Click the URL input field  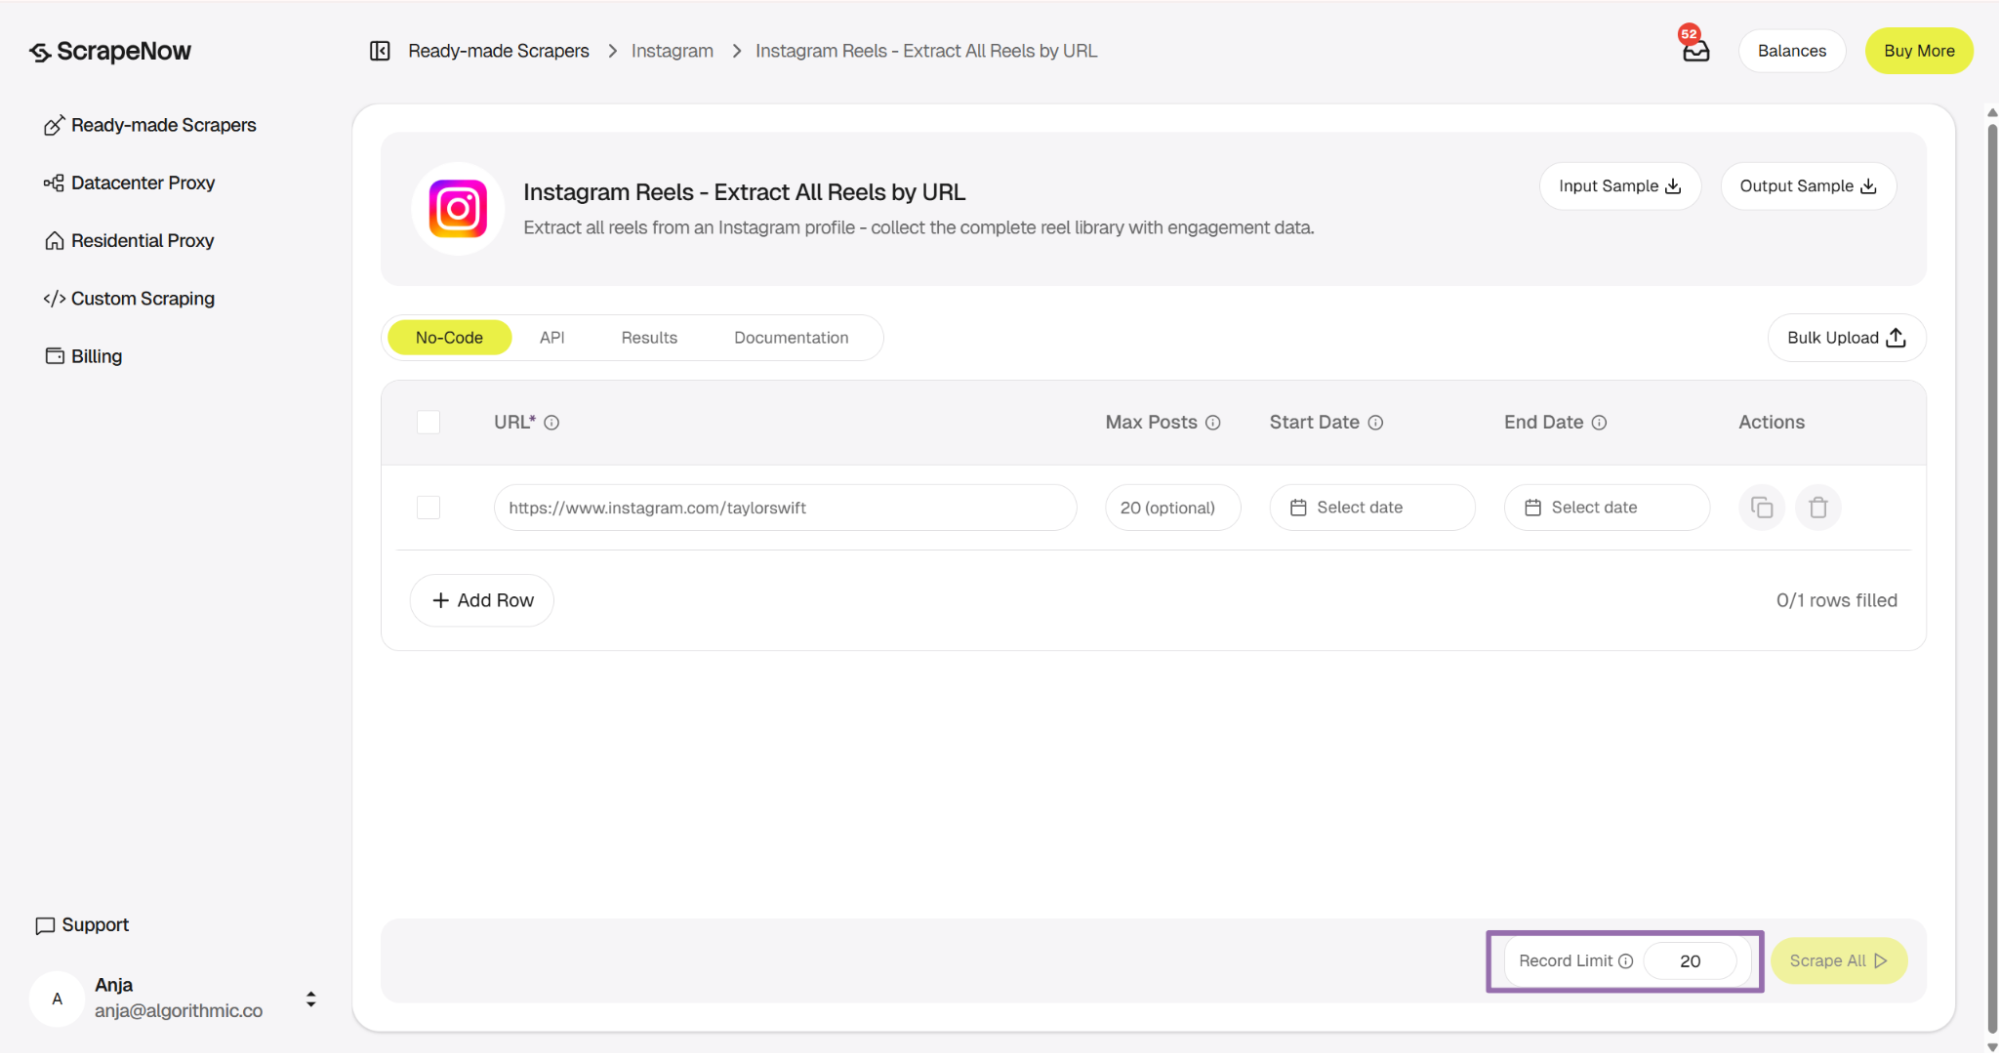[x=785, y=508]
